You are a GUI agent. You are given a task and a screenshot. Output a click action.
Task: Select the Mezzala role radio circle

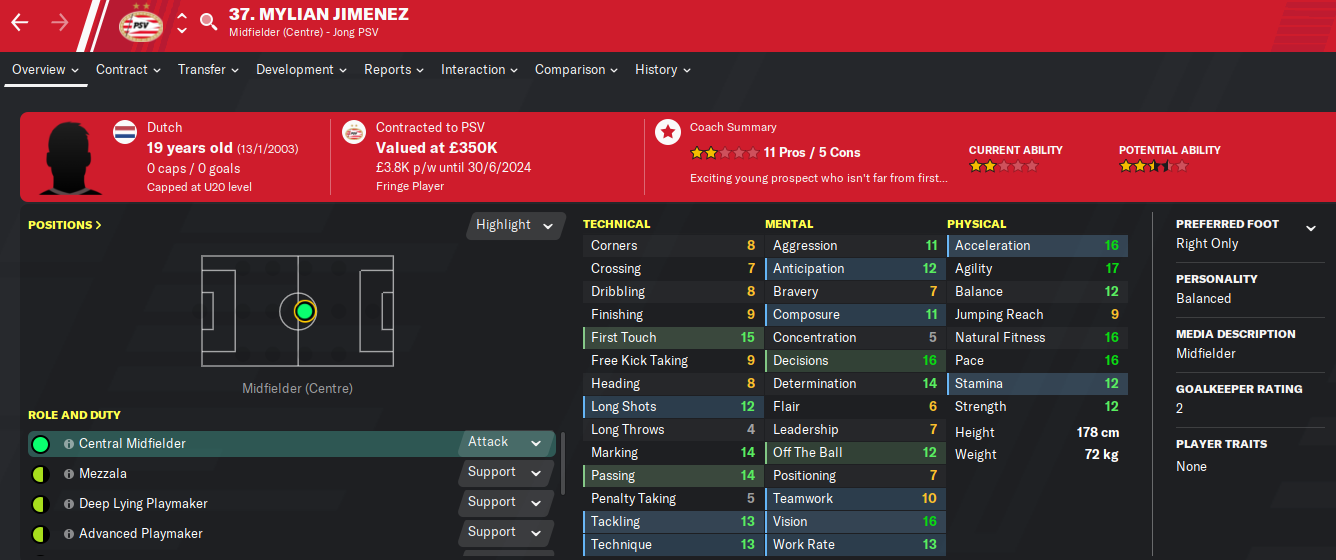click(40, 474)
